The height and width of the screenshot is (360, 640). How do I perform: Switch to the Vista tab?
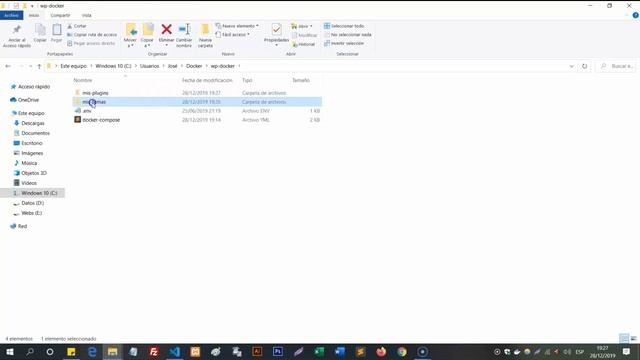[87, 15]
